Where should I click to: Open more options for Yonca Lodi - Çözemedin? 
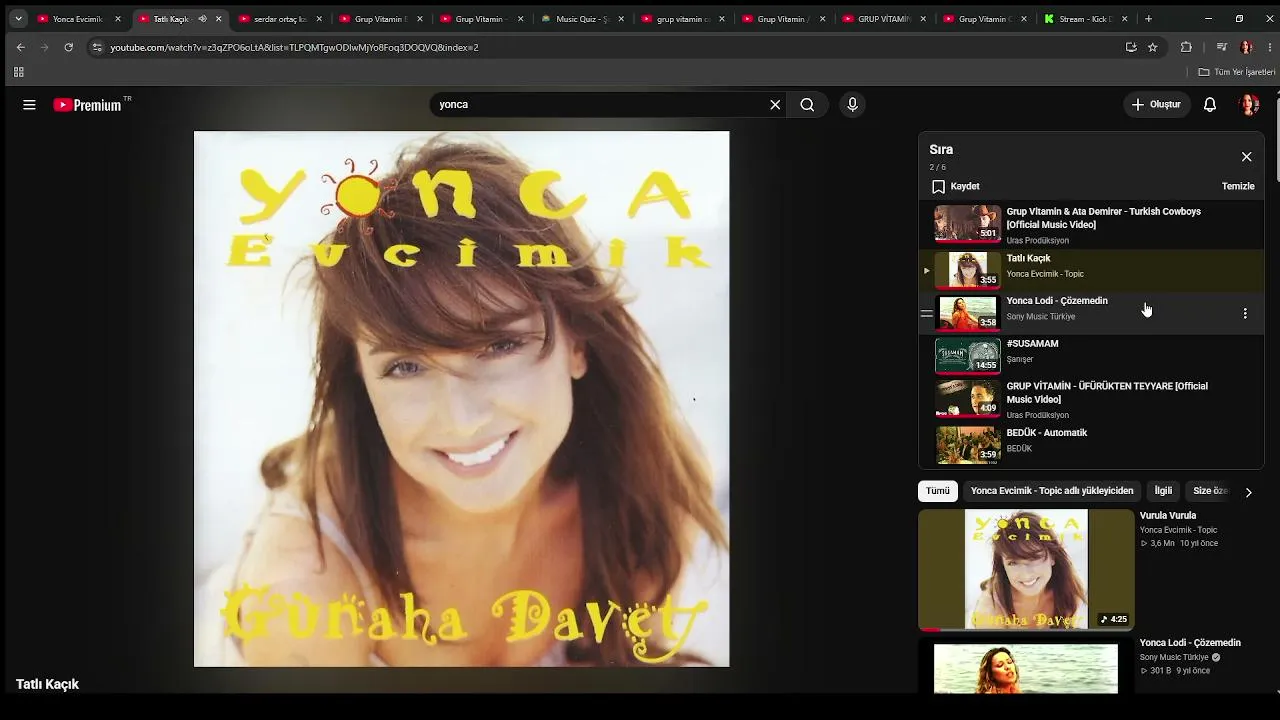(1245, 313)
